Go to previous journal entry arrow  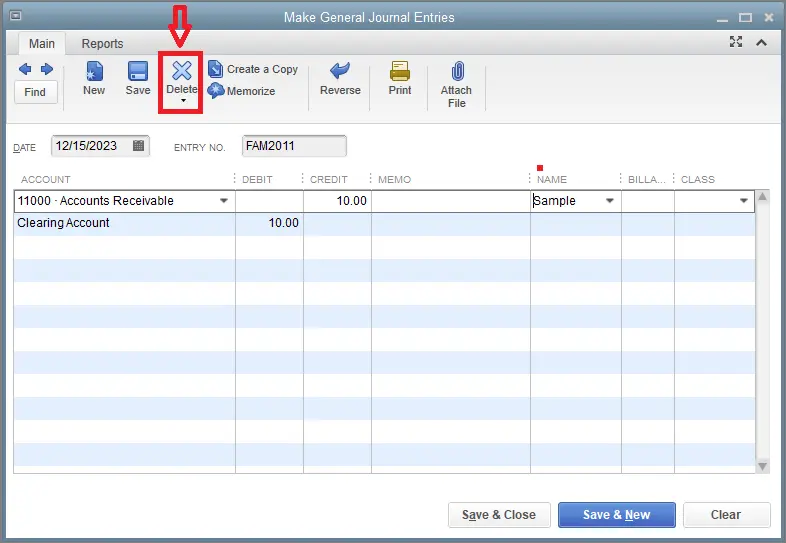click(25, 69)
